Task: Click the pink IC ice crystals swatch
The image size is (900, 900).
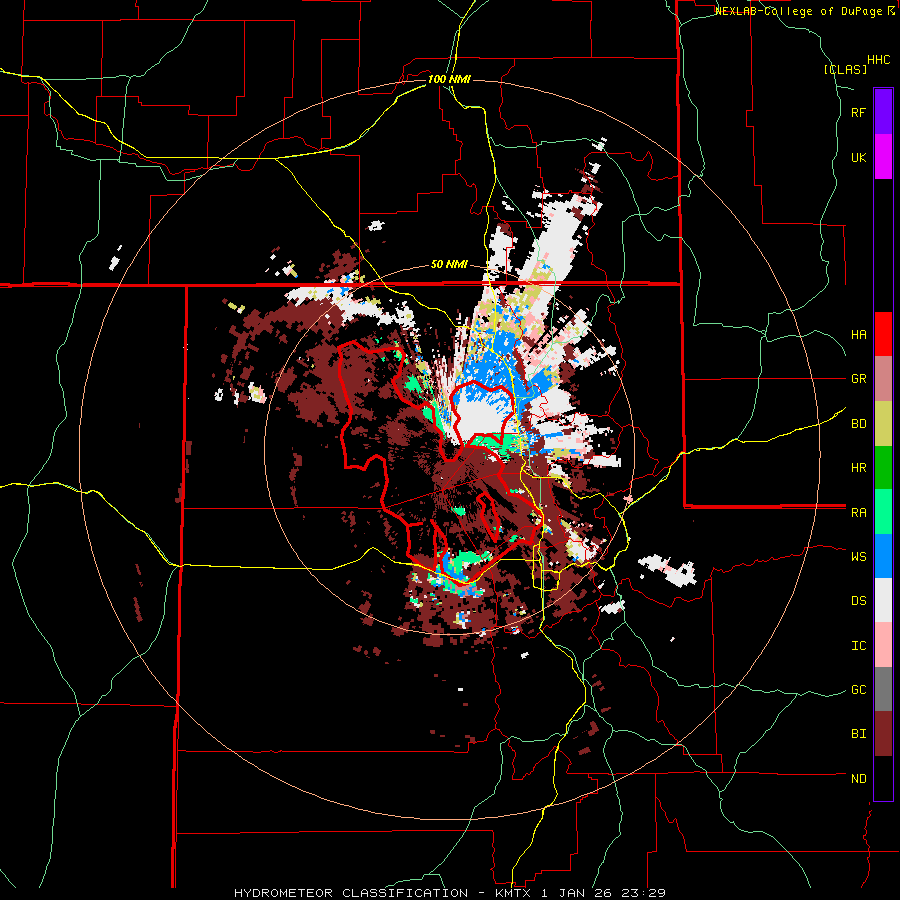Action: 883,645
